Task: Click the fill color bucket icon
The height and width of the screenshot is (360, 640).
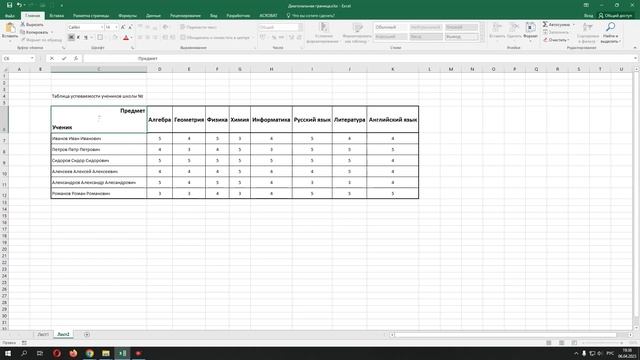Action: click(115, 37)
